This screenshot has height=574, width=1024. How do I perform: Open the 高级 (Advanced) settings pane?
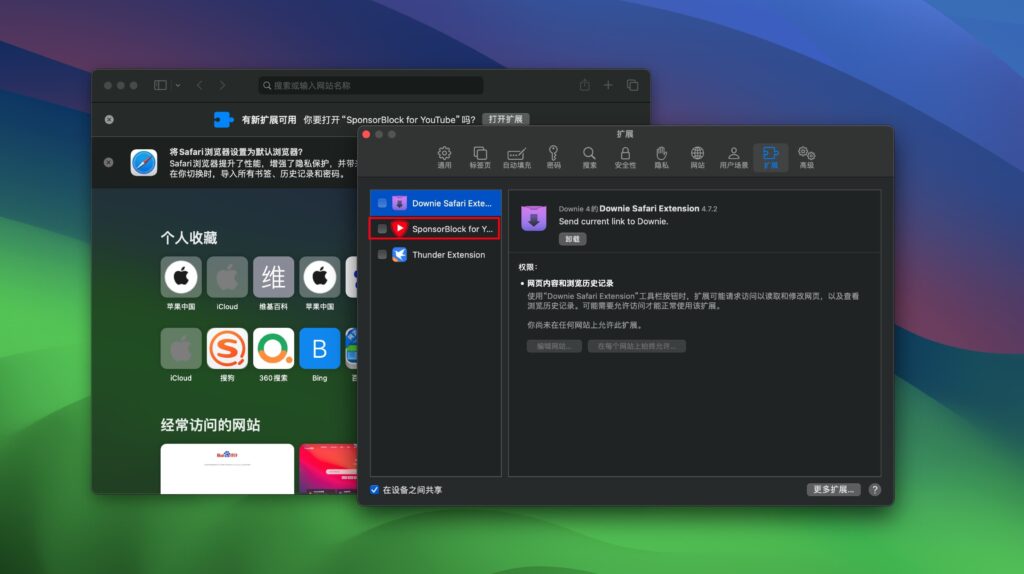coord(807,157)
